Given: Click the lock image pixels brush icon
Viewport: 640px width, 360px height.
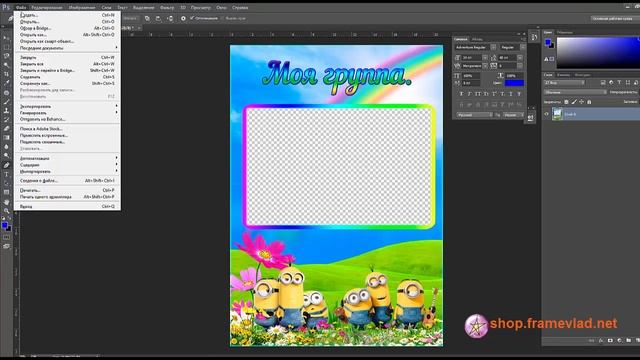Looking at the screenshot, I should tap(574, 102).
